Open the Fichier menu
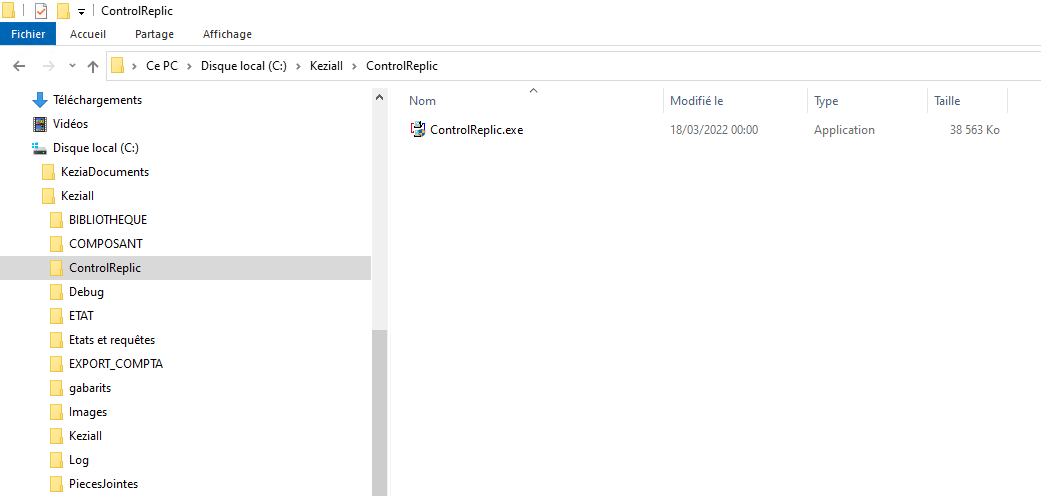Image resolution: width=1041 pixels, height=496 pixels. click(28, 34)
